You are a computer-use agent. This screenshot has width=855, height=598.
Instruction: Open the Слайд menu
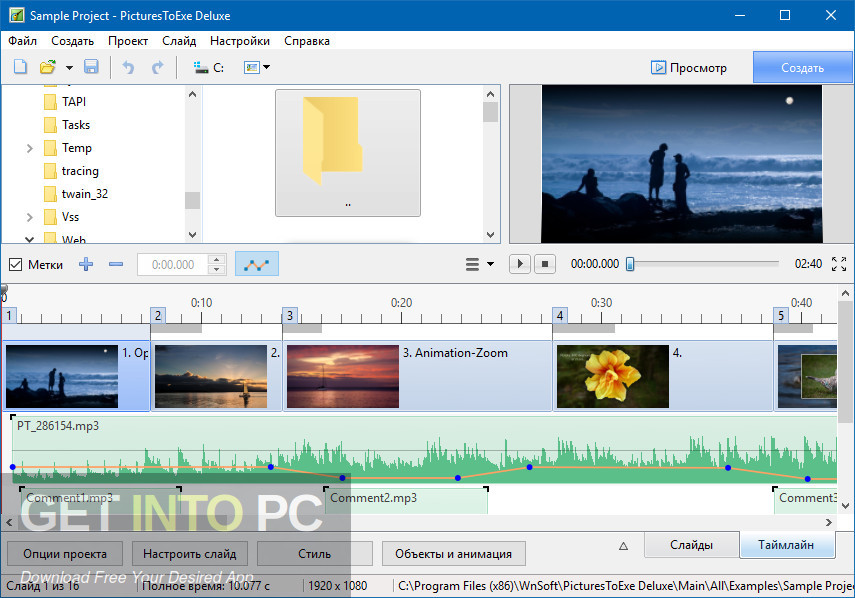click(x=179, y=41)
